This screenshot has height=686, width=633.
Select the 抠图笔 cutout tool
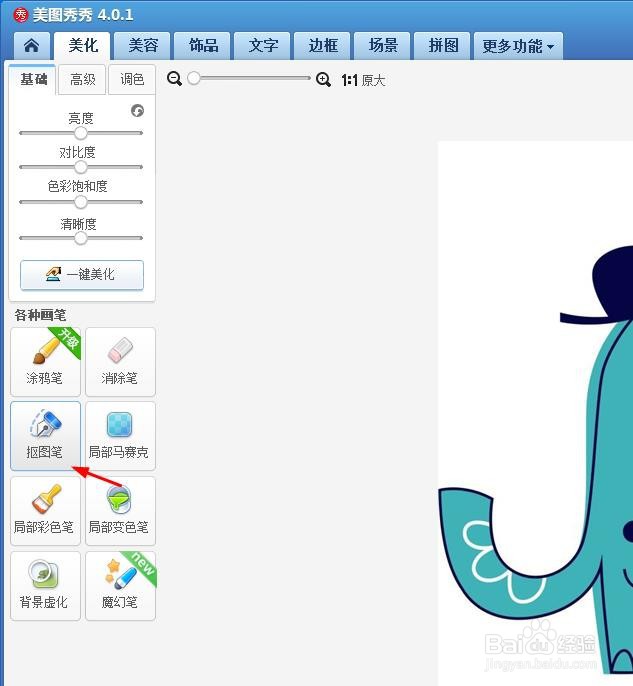click(x=45, y=436)
